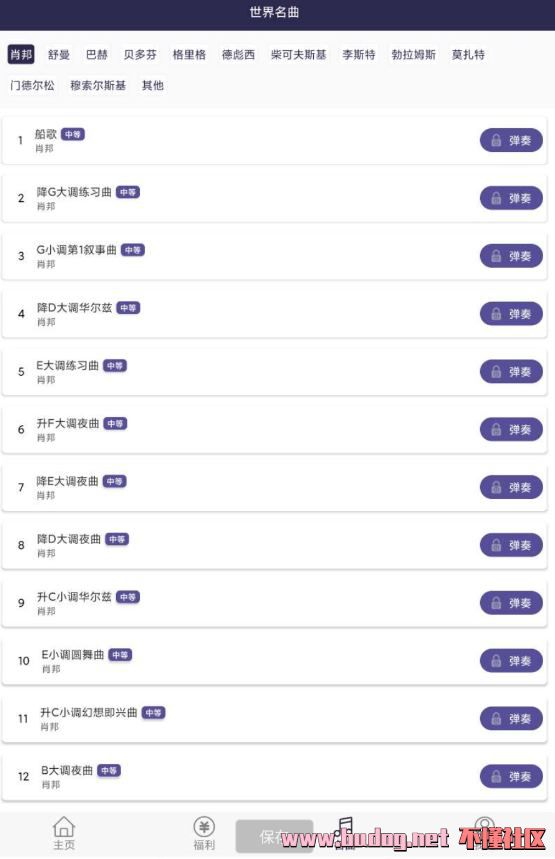Screen dimensions: 555x859
Task: Tap the lock icon beside 船歌
Action: tap(496, 140)
